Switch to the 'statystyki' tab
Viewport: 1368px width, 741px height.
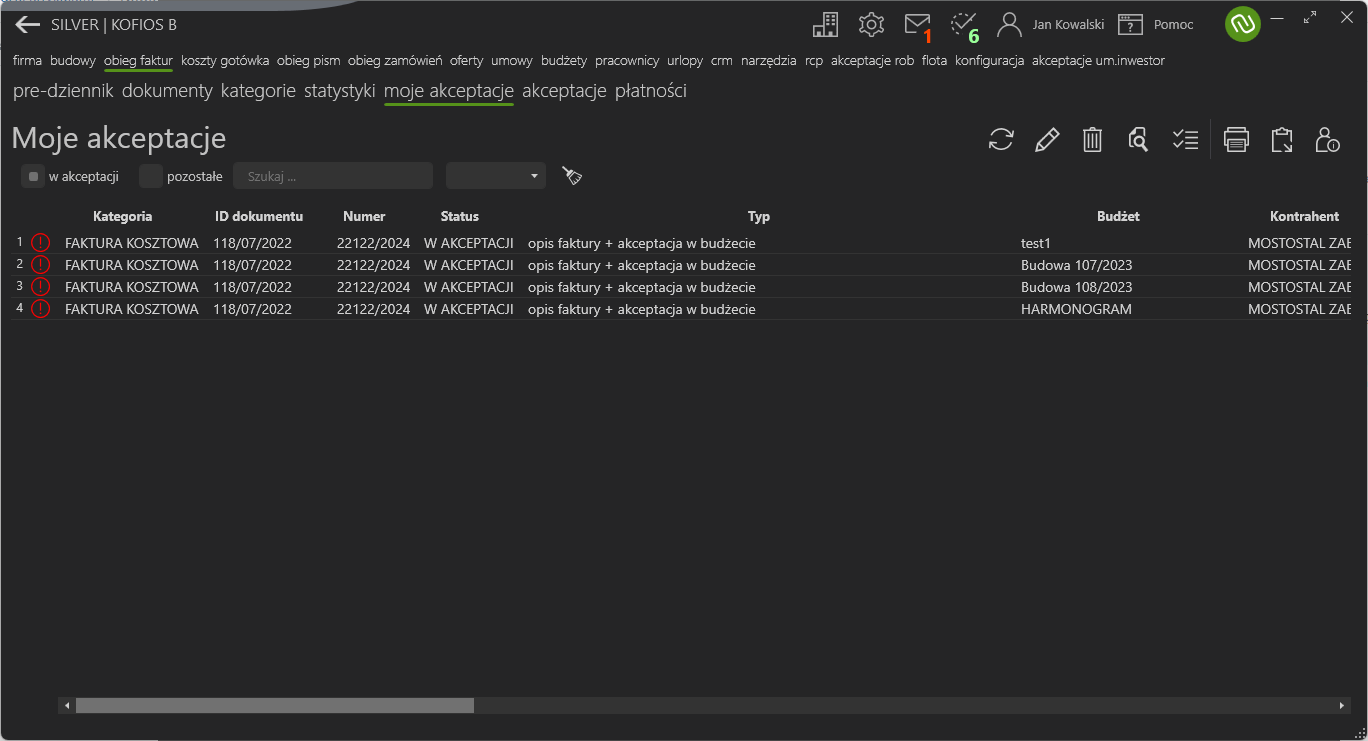coord(340,91)
